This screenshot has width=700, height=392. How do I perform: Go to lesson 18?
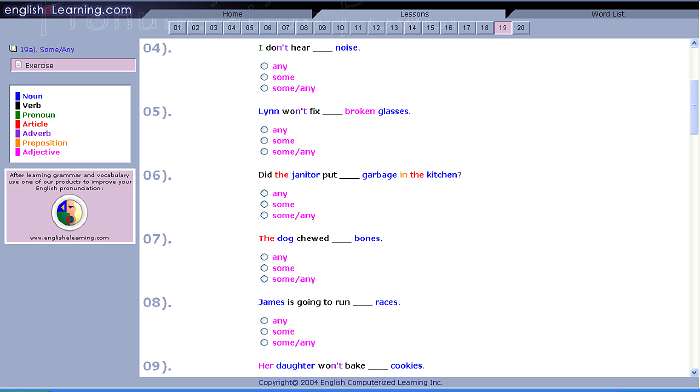tap(484, 28)
